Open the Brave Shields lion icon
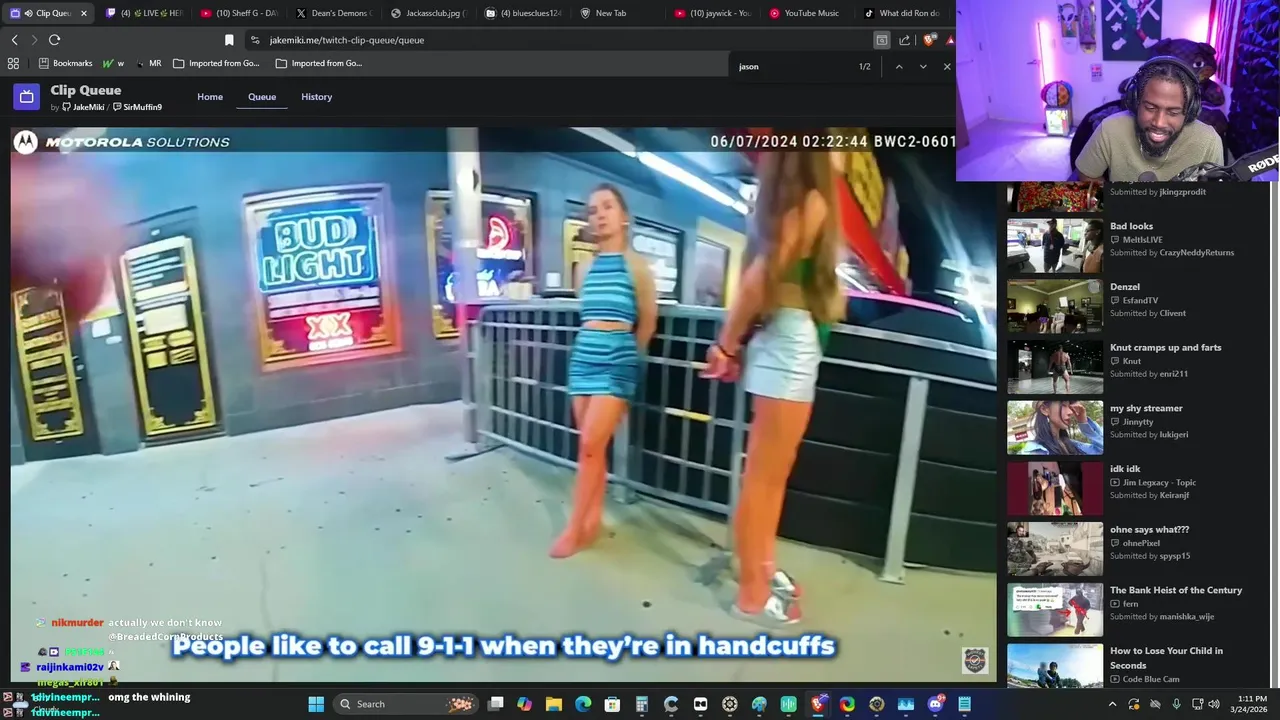This screenshot has height=720, width=1280. click(x=929, y=40)
